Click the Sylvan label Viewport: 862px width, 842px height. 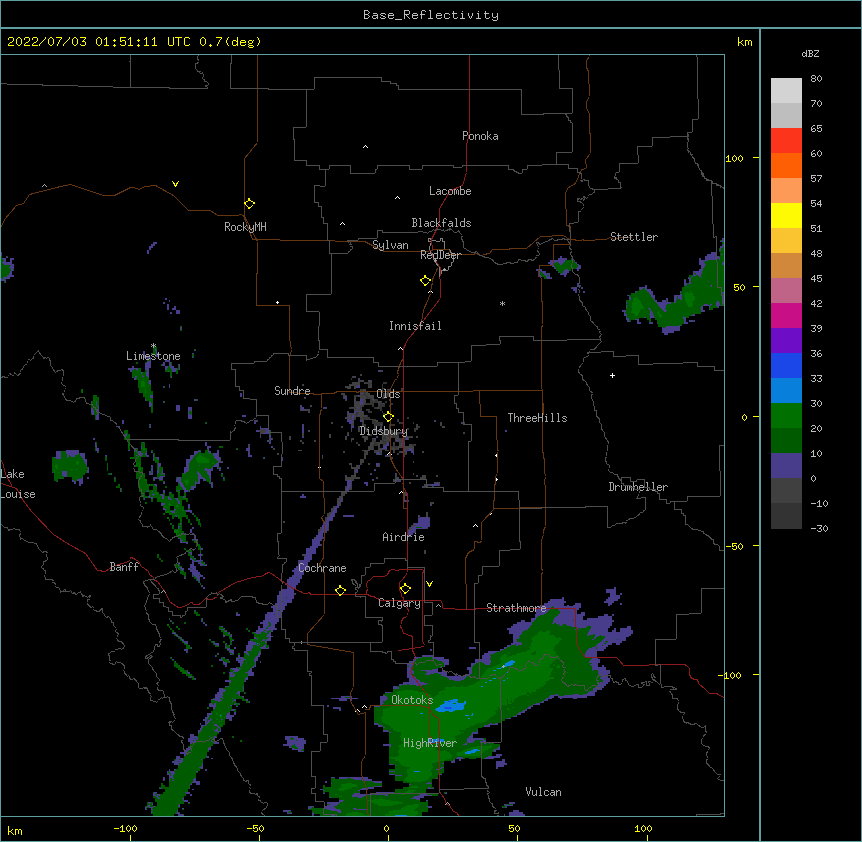pyautogui.click(x=390, y=245)
